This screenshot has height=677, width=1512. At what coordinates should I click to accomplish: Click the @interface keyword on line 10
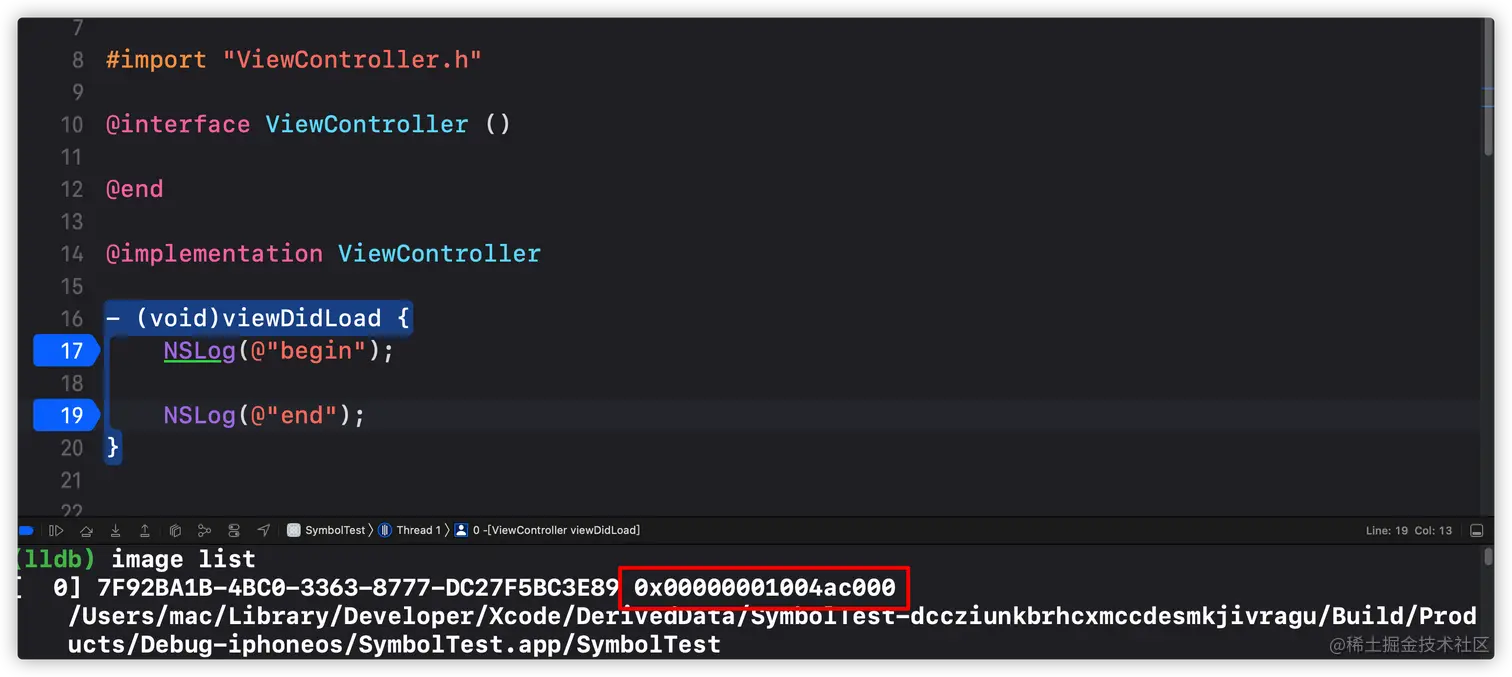(x=178, y=124)
